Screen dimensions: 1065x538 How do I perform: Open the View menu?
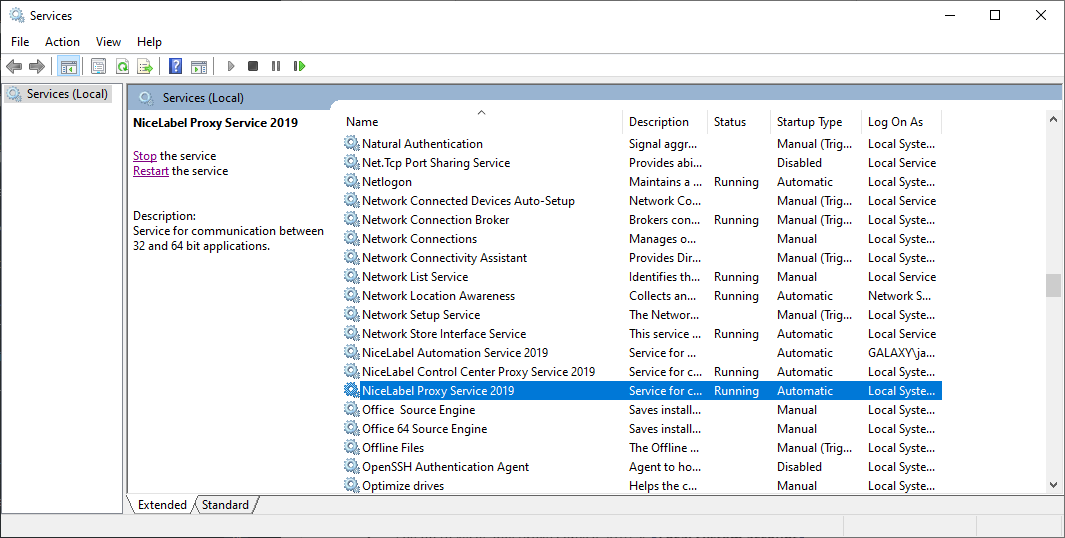tap(108, 41)
